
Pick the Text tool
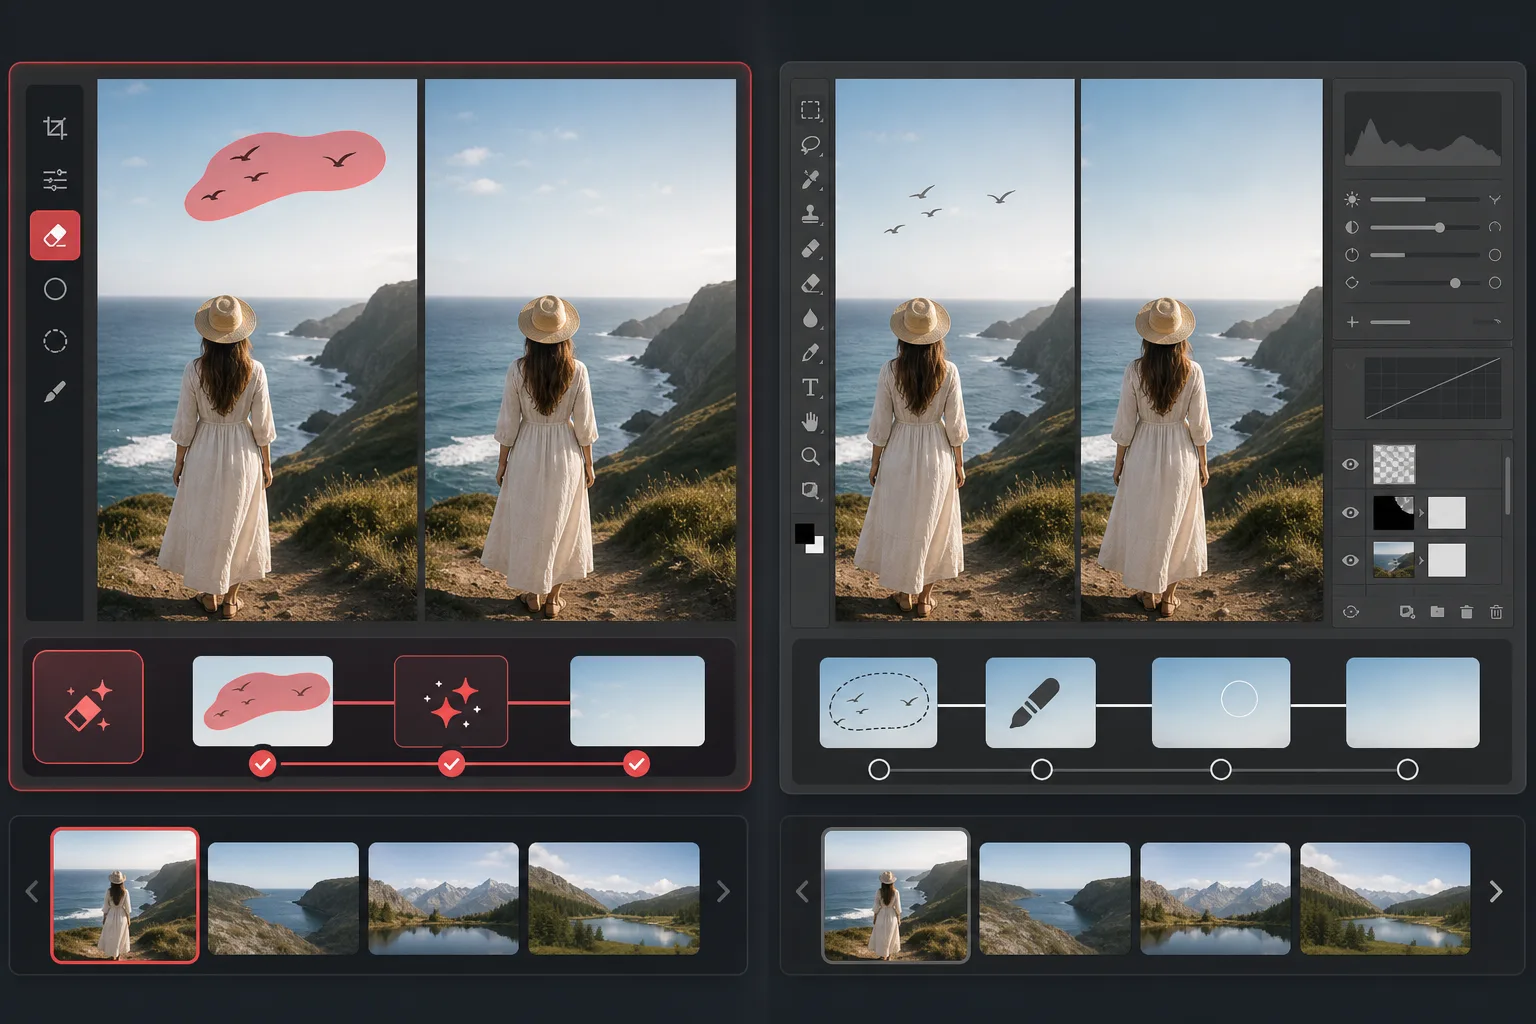810,387
